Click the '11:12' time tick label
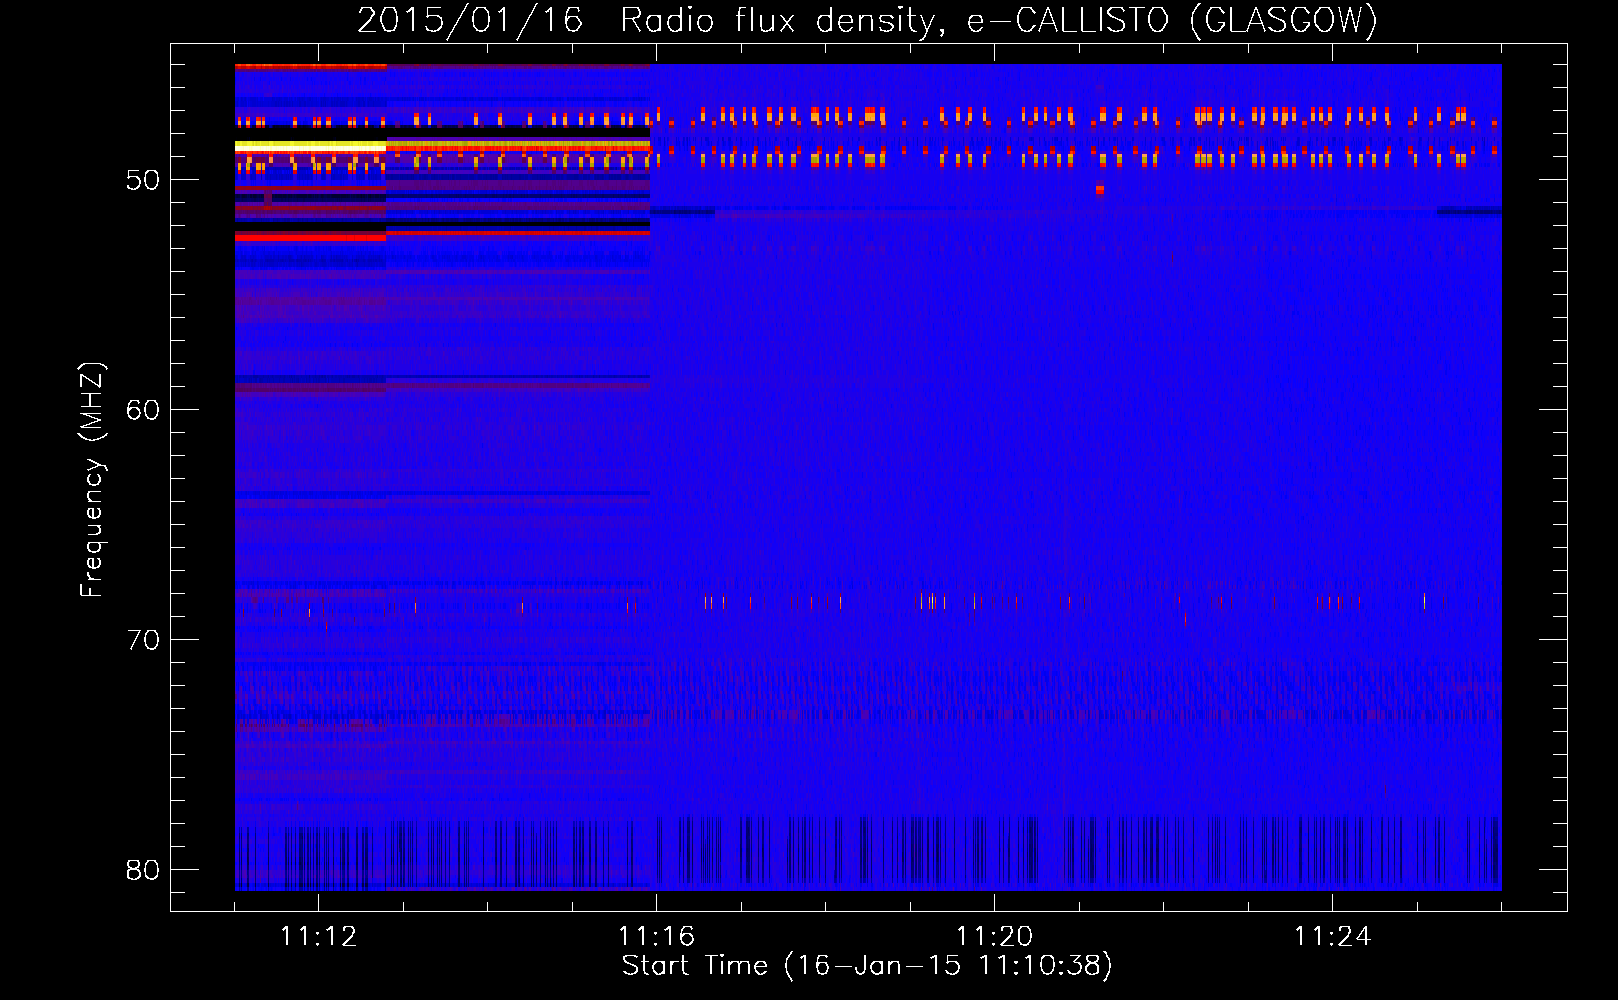Viewport: 1618px width, 1000px height. [x=319, y=937]
